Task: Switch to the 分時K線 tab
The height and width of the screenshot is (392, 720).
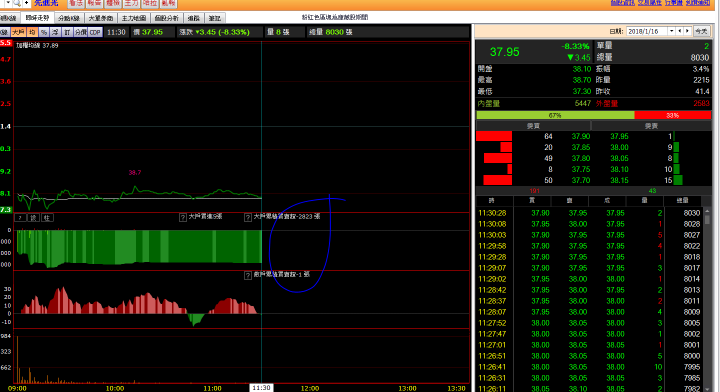Action: coord(69,18)
